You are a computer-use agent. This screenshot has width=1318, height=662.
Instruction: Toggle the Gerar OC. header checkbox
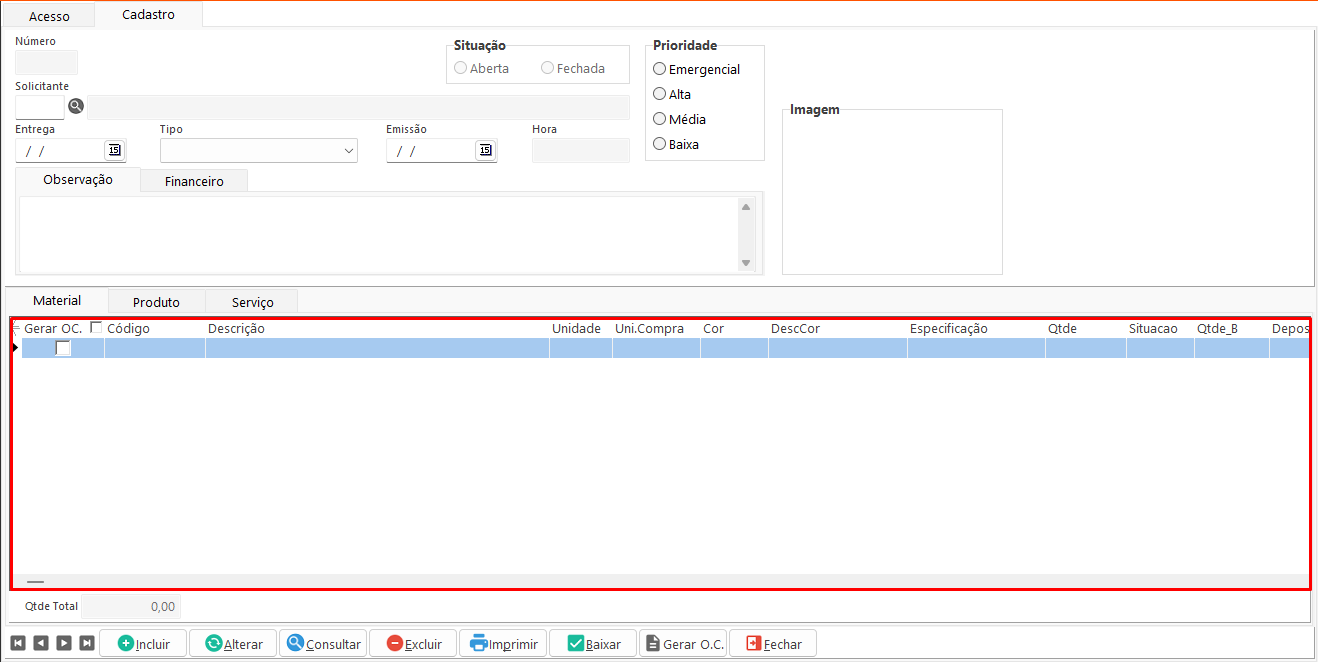point(96,327)
